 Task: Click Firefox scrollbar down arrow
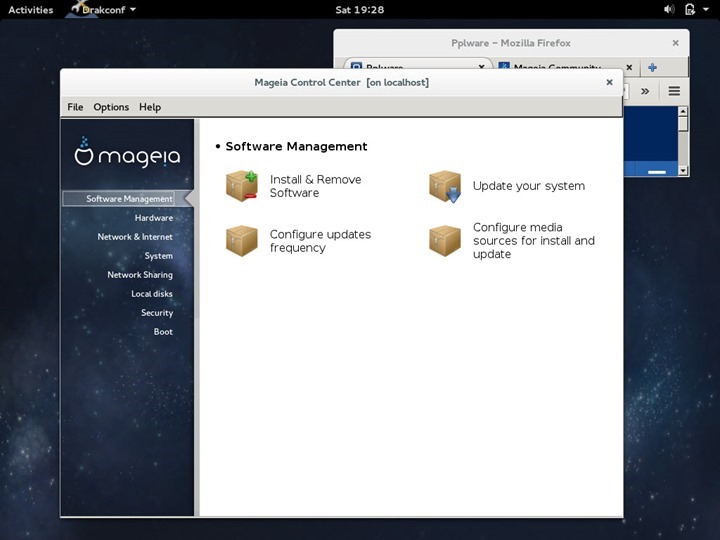click(x=683, y=171)
